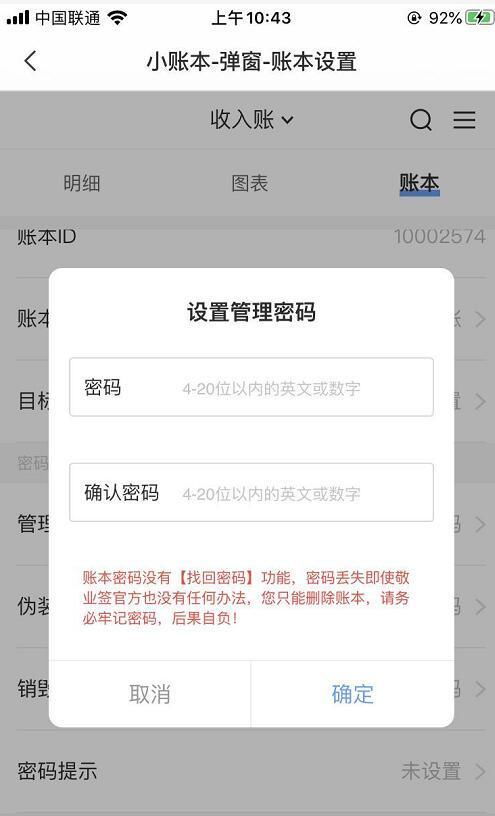
Task: Tap the Wi-Fi icon in status bar
Action: coord(117,18)
